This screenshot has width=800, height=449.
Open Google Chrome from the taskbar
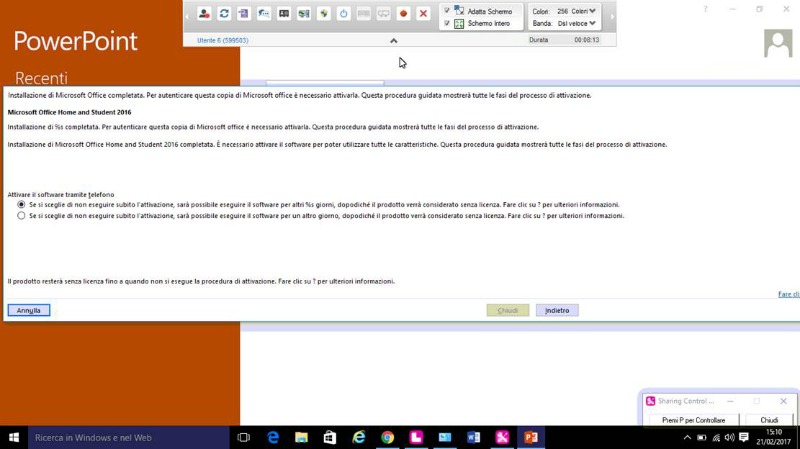click(x=387, y=438)
